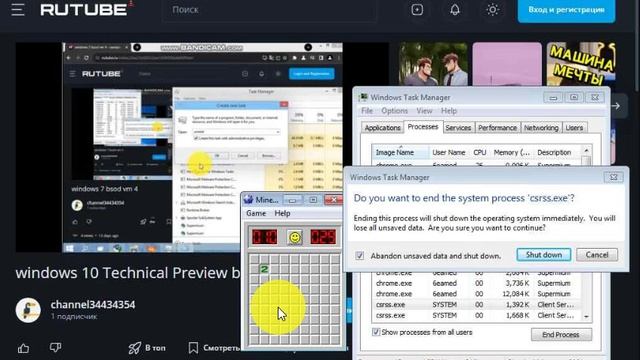Close the csrss.exe confirmation dialog

(x=613, y=177)
